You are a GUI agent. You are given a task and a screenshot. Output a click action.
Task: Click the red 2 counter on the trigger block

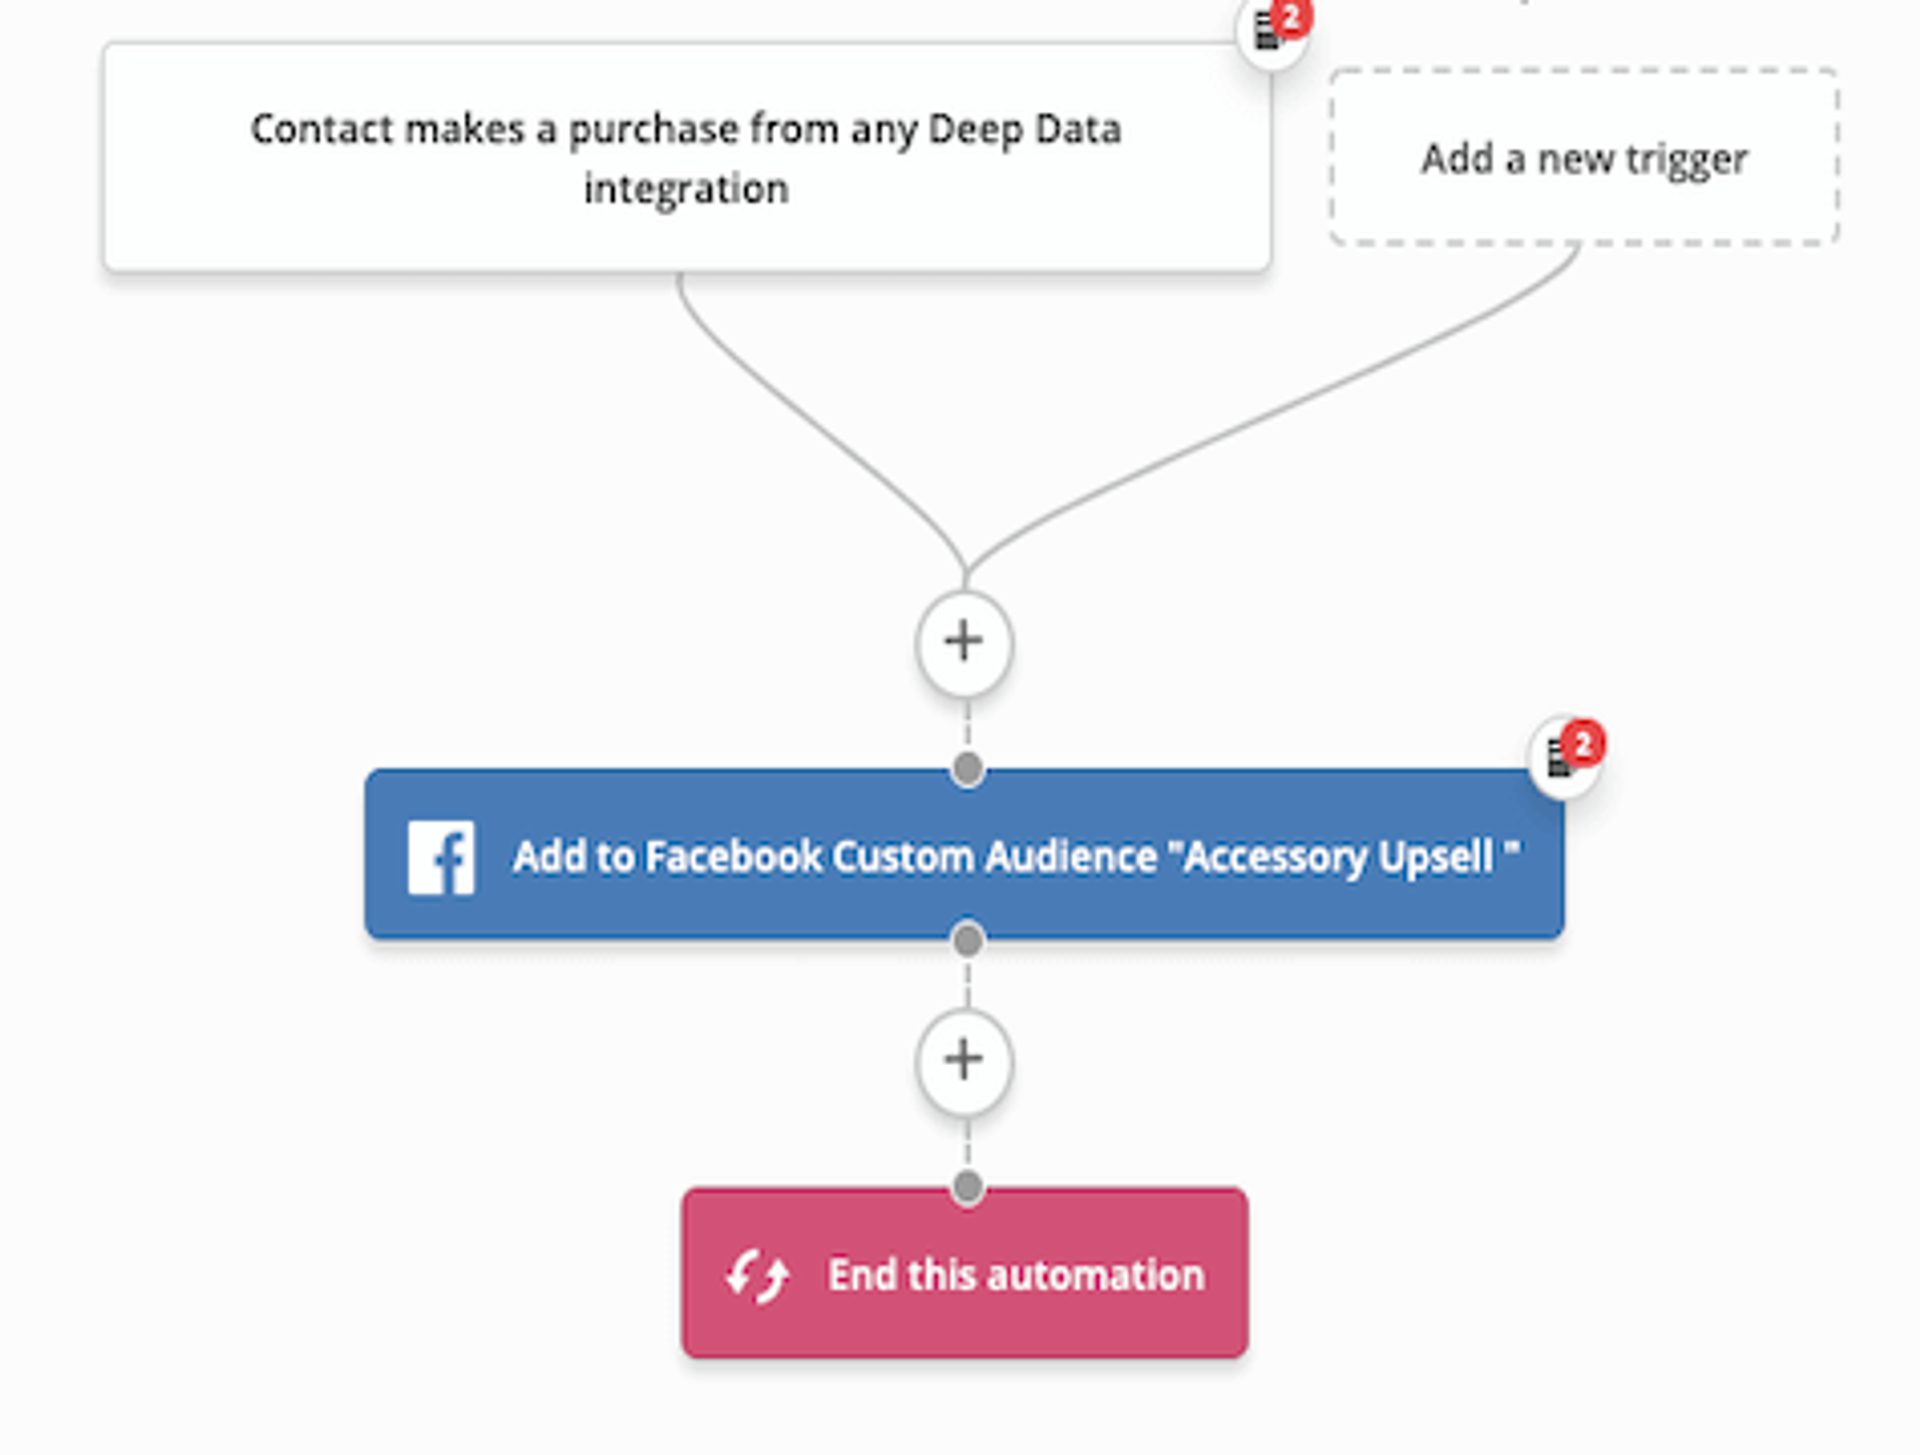(x=1291, y=16)
